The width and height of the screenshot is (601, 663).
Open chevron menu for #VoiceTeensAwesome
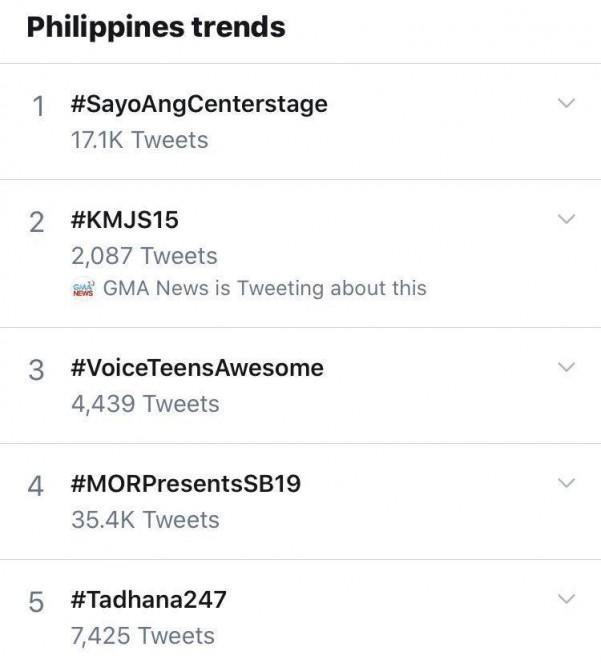pos(566,367)
